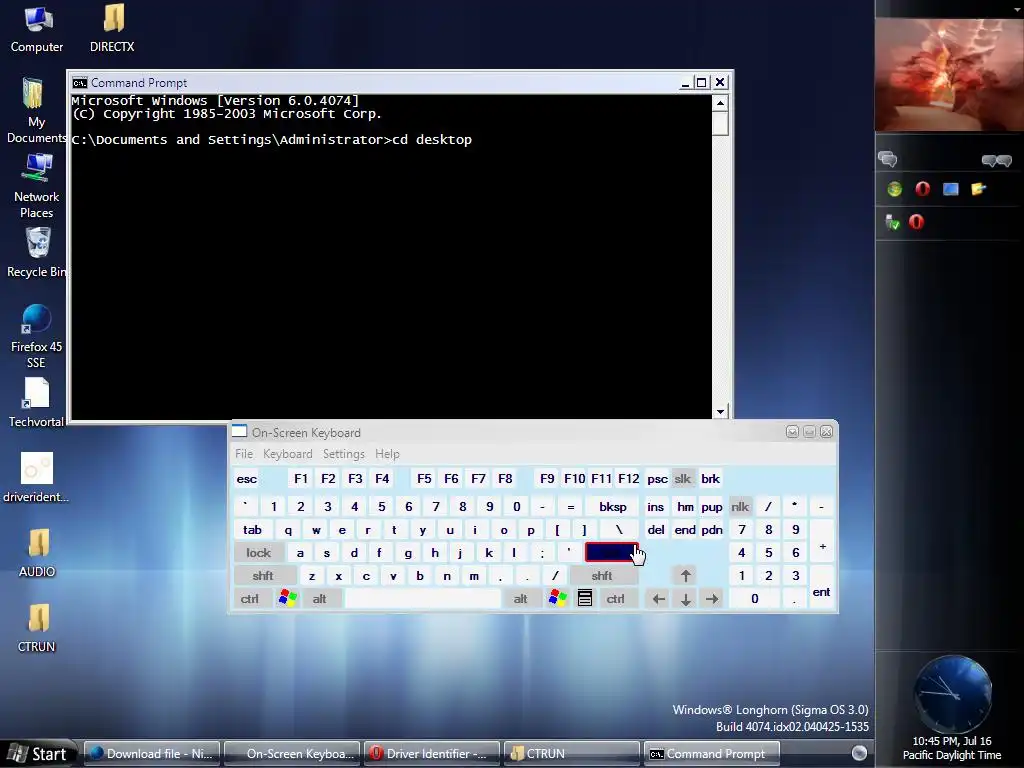Toggle the slk scroll lock key

[682, 479]
